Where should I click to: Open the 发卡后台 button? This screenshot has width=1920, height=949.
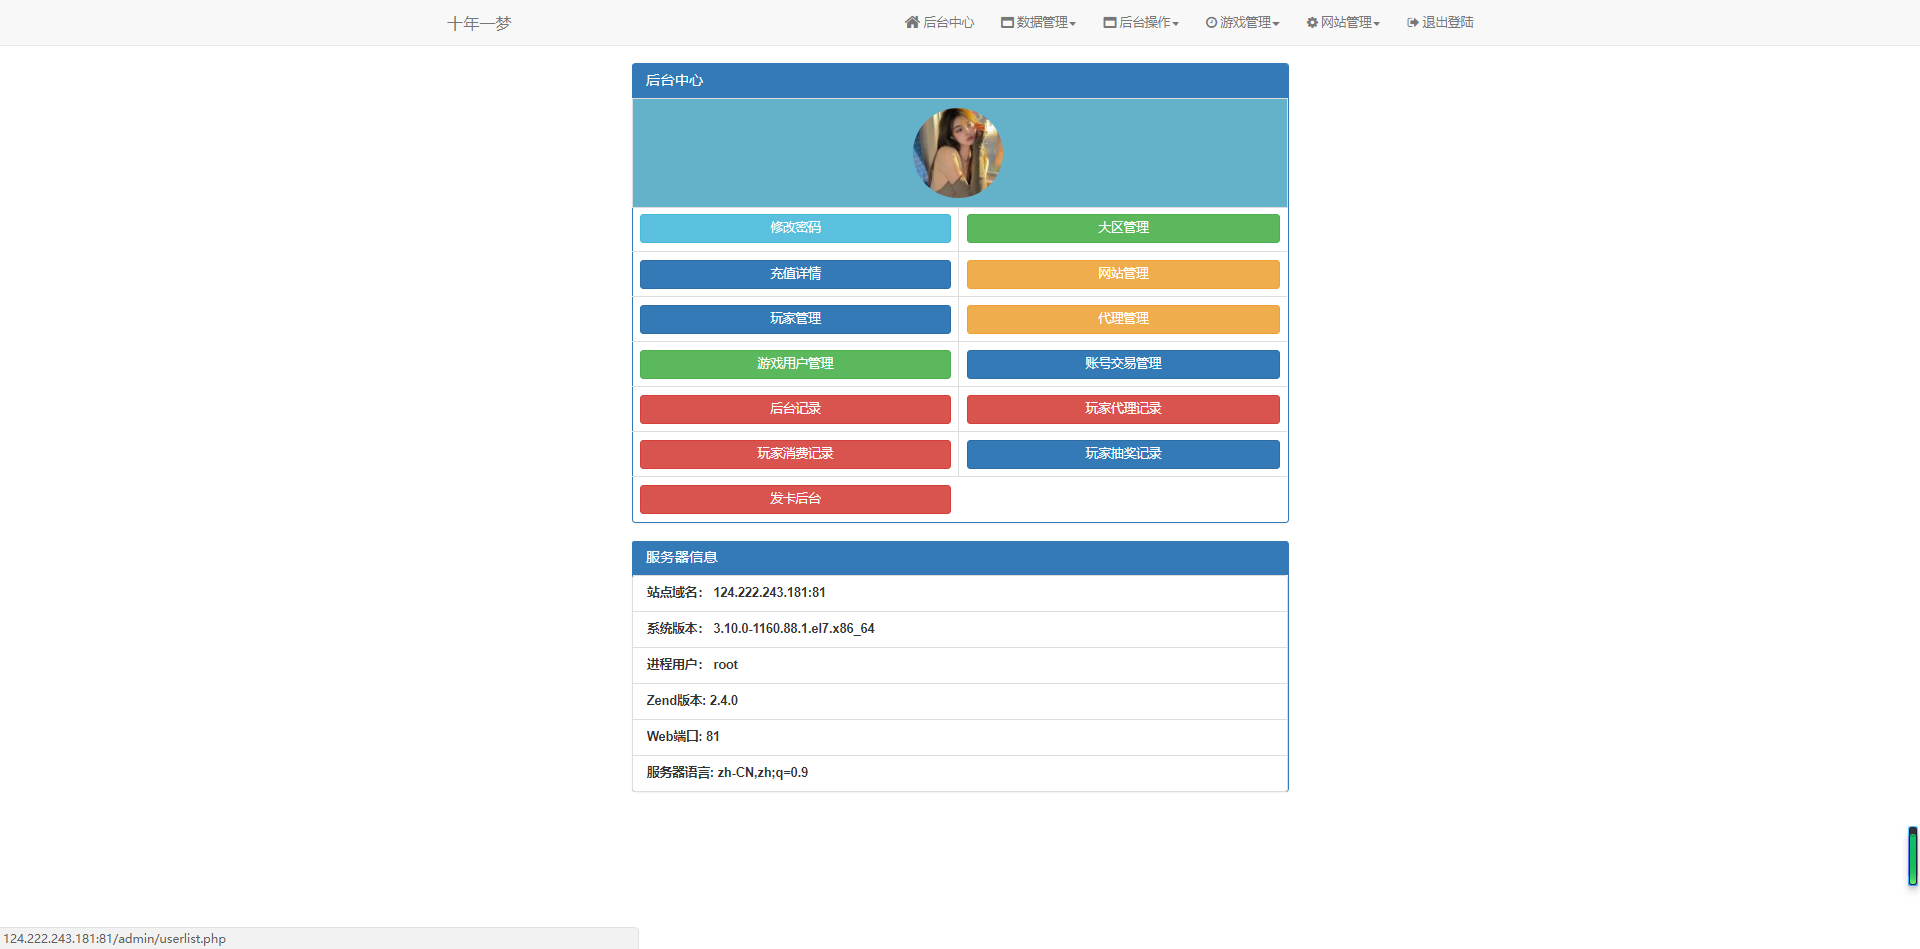pos(795,499)
